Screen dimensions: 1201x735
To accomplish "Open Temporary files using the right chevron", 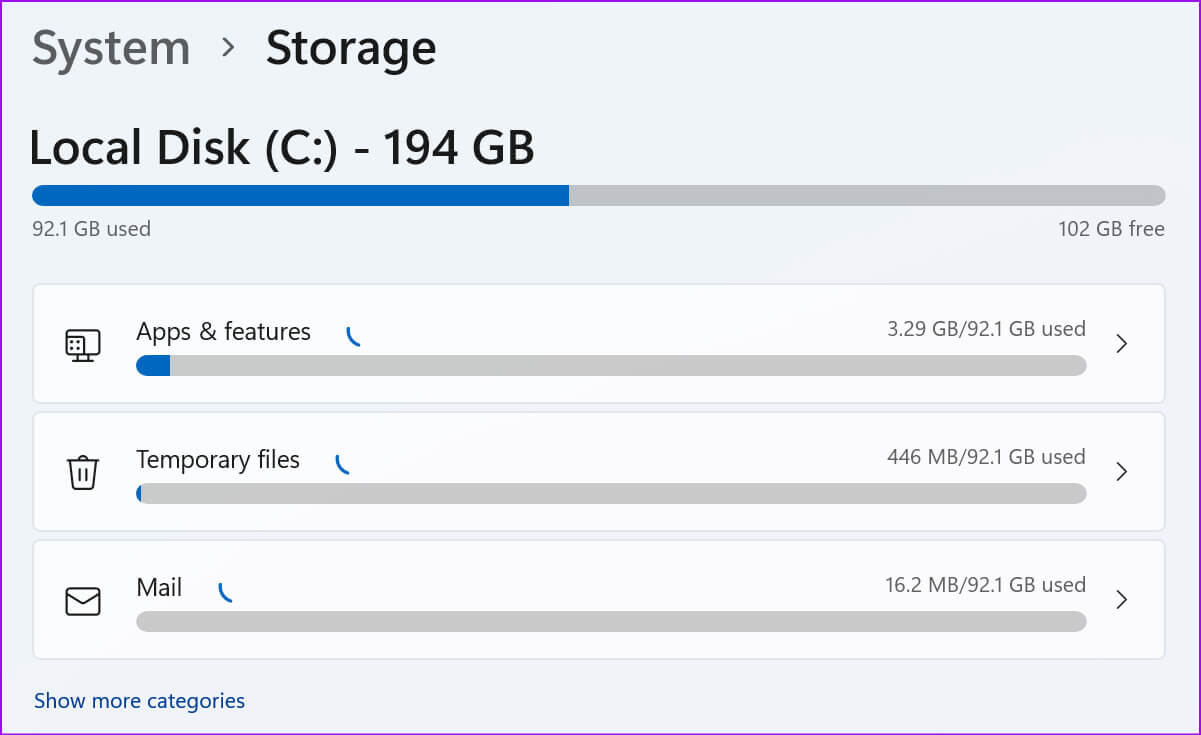I will (x=1121, y=472).
